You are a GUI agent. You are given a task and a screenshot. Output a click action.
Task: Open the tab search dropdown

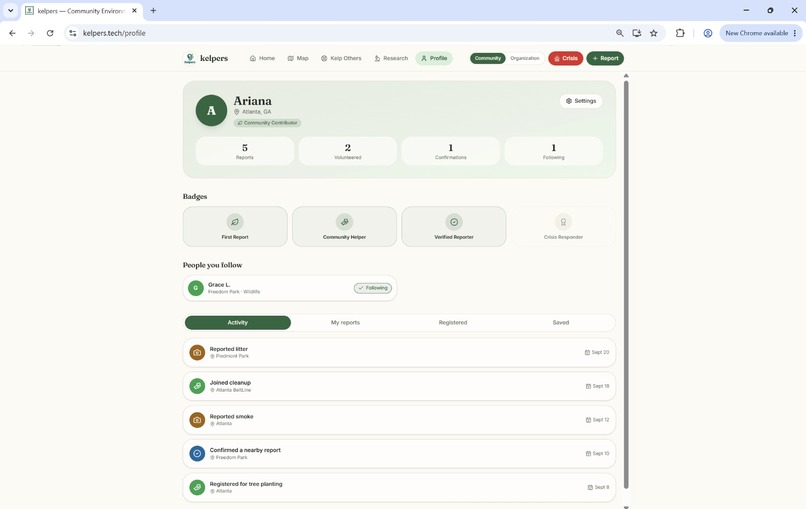10,10
